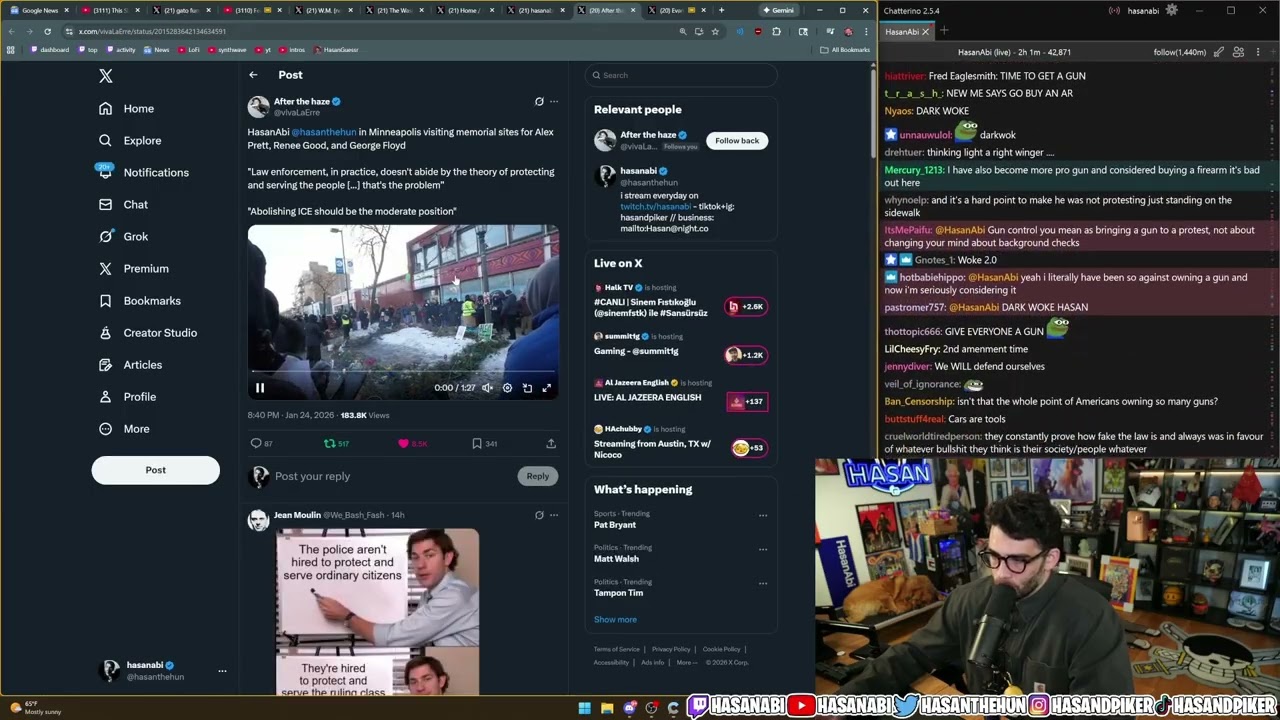Open more options on Jean Moulin reply
1280x720 pixels.
click(x=554, y=515)
